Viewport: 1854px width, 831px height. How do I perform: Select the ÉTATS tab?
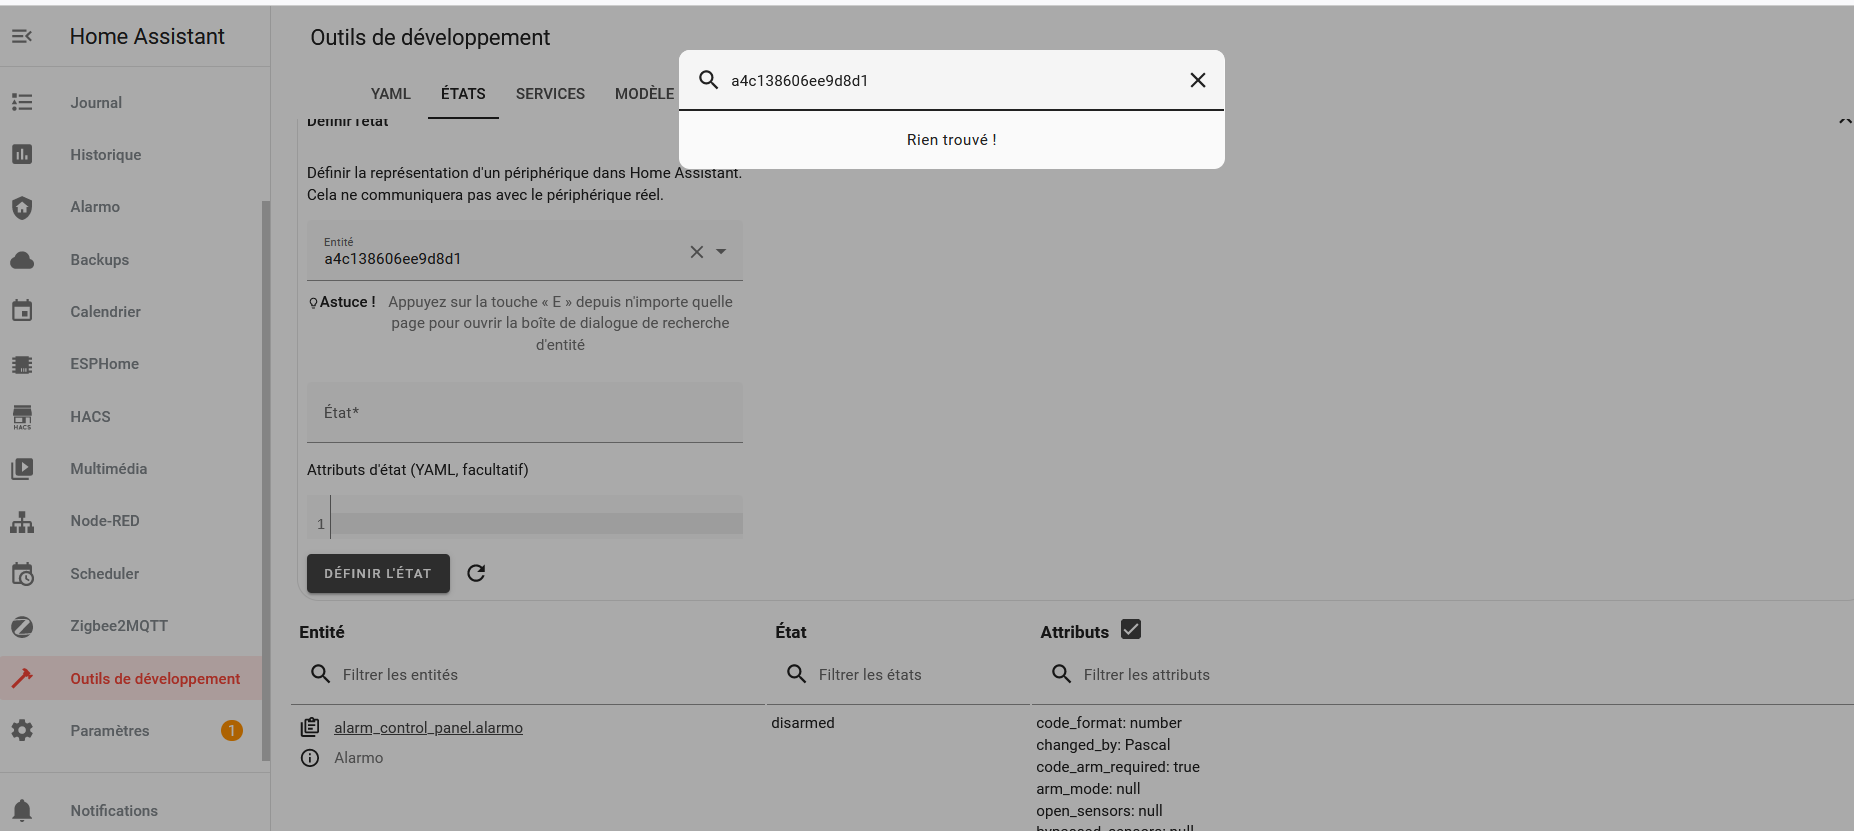coord(463,94)
